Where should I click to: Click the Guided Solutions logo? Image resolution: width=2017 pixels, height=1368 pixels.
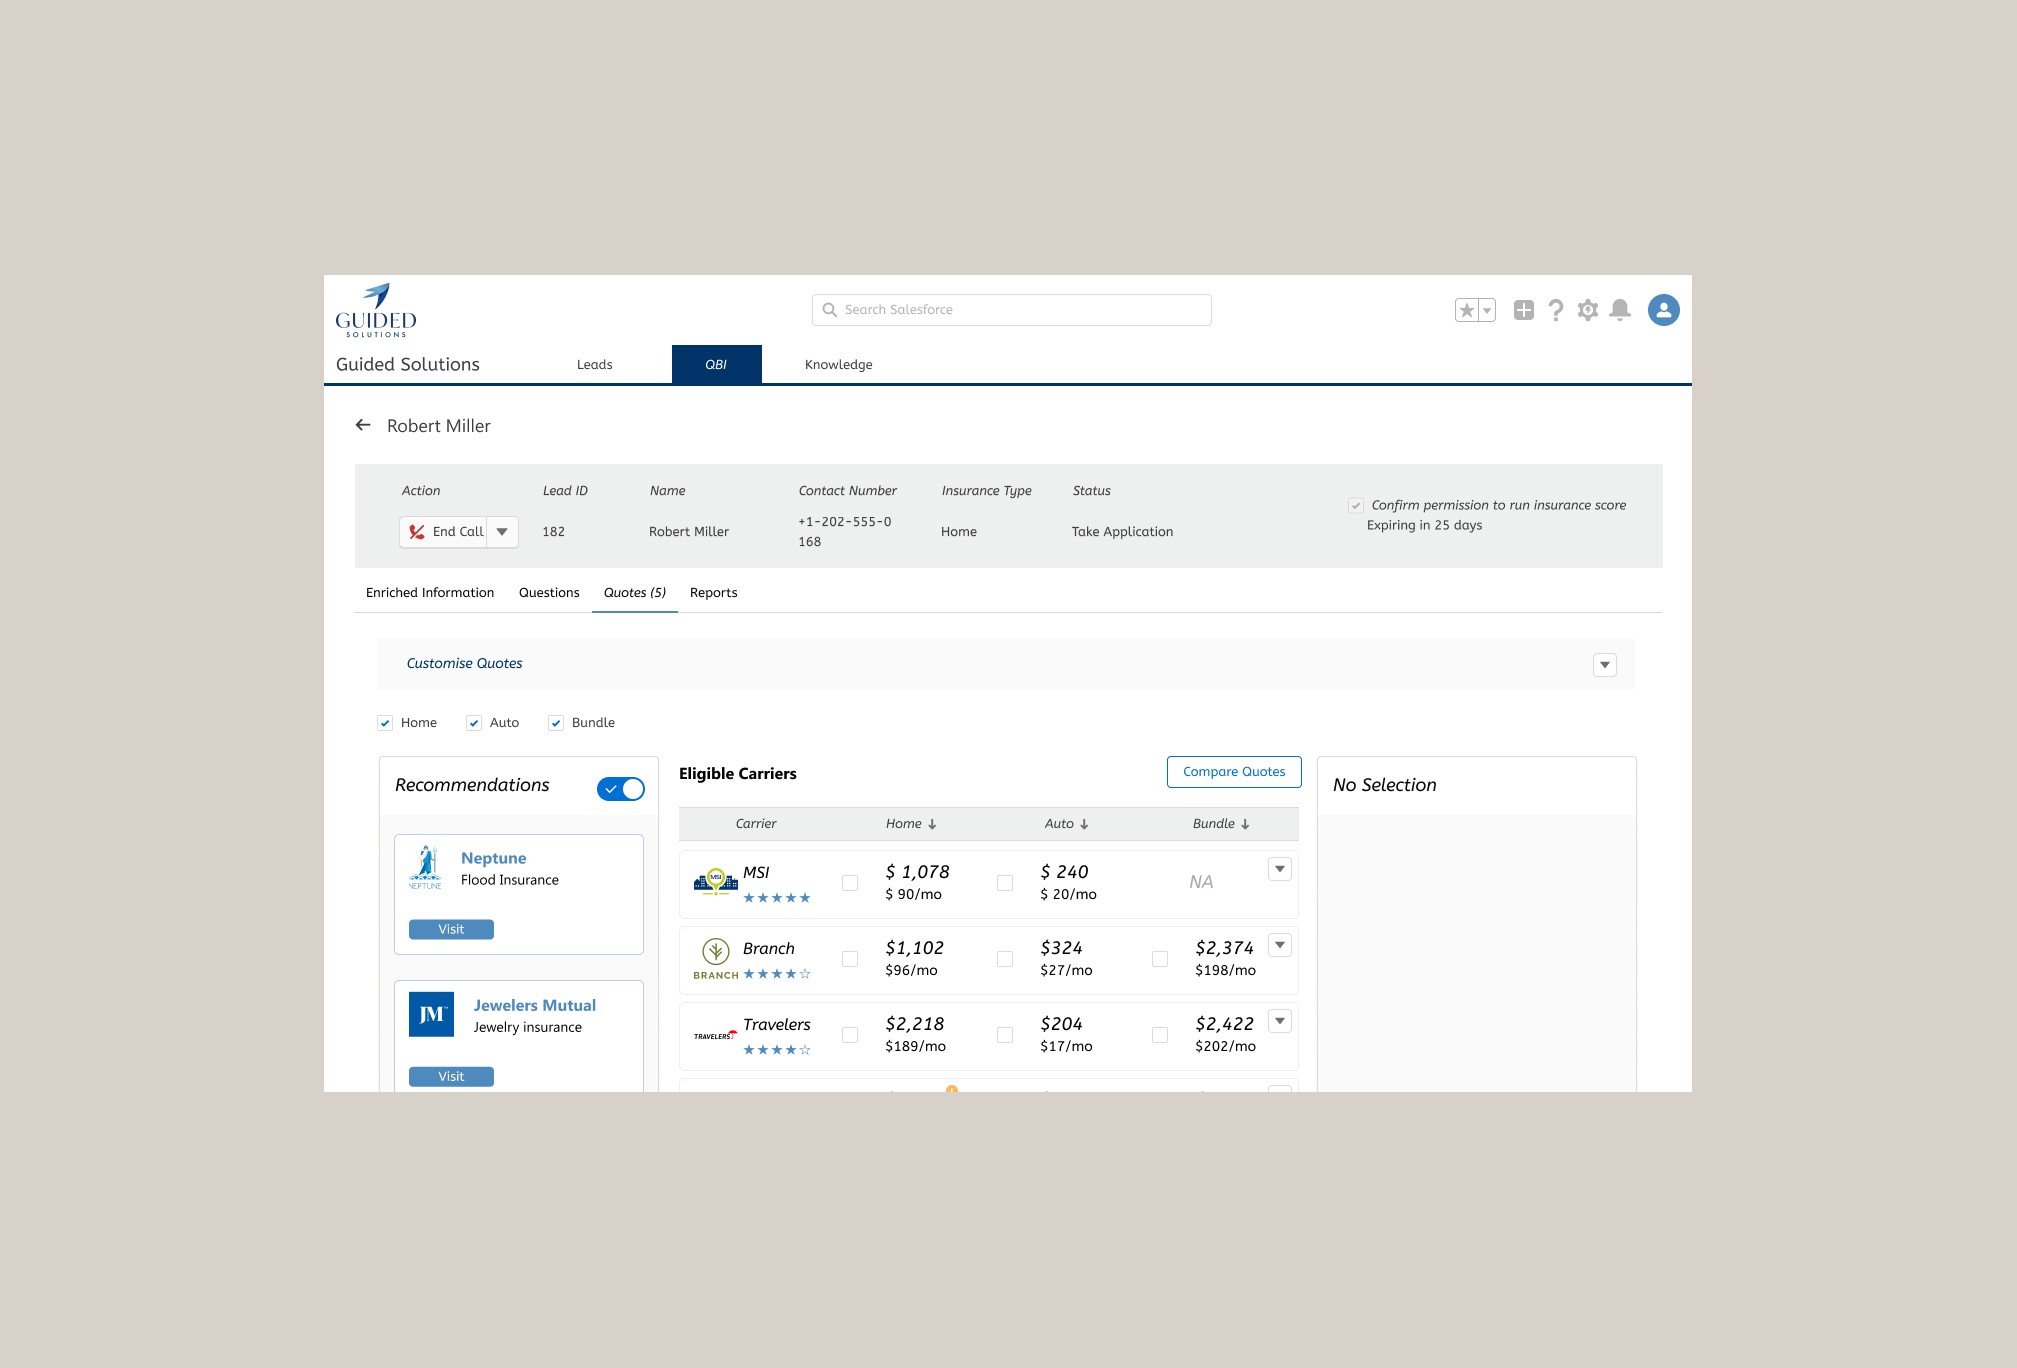(376, 310)
